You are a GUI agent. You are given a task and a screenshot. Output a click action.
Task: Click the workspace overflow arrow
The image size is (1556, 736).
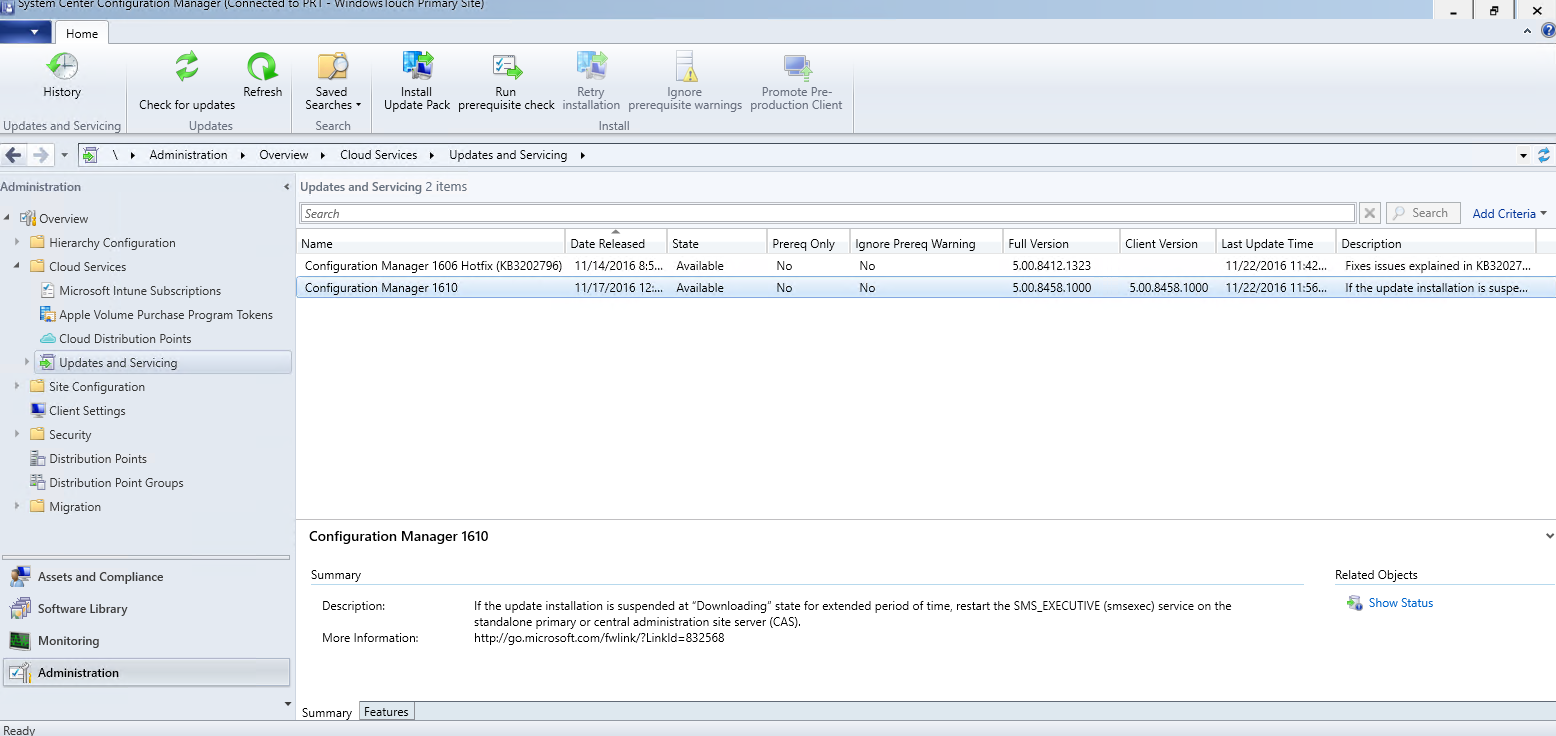(x=288, y=704)
